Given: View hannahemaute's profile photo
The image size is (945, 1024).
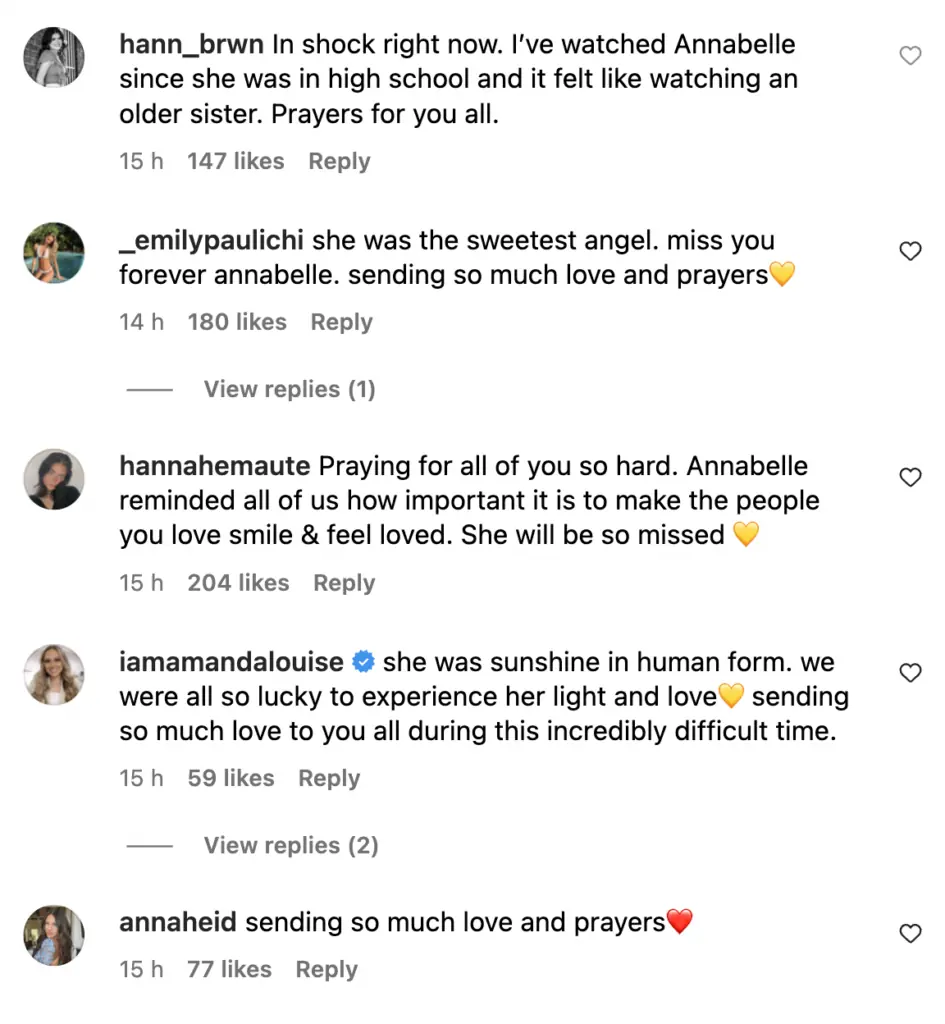Looking at the screenshot, I should pyautogui.click(x=54, y=478).
